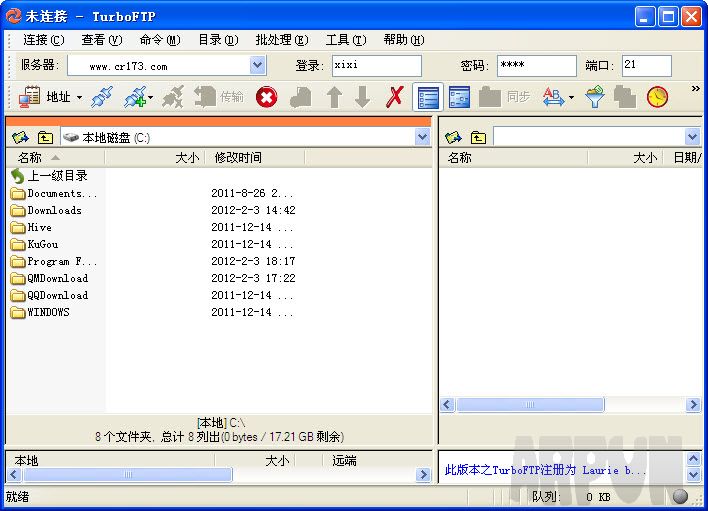Click the TurboFTP registration log message
This screenshot has height=511, width=708.
tap(545, 470)
